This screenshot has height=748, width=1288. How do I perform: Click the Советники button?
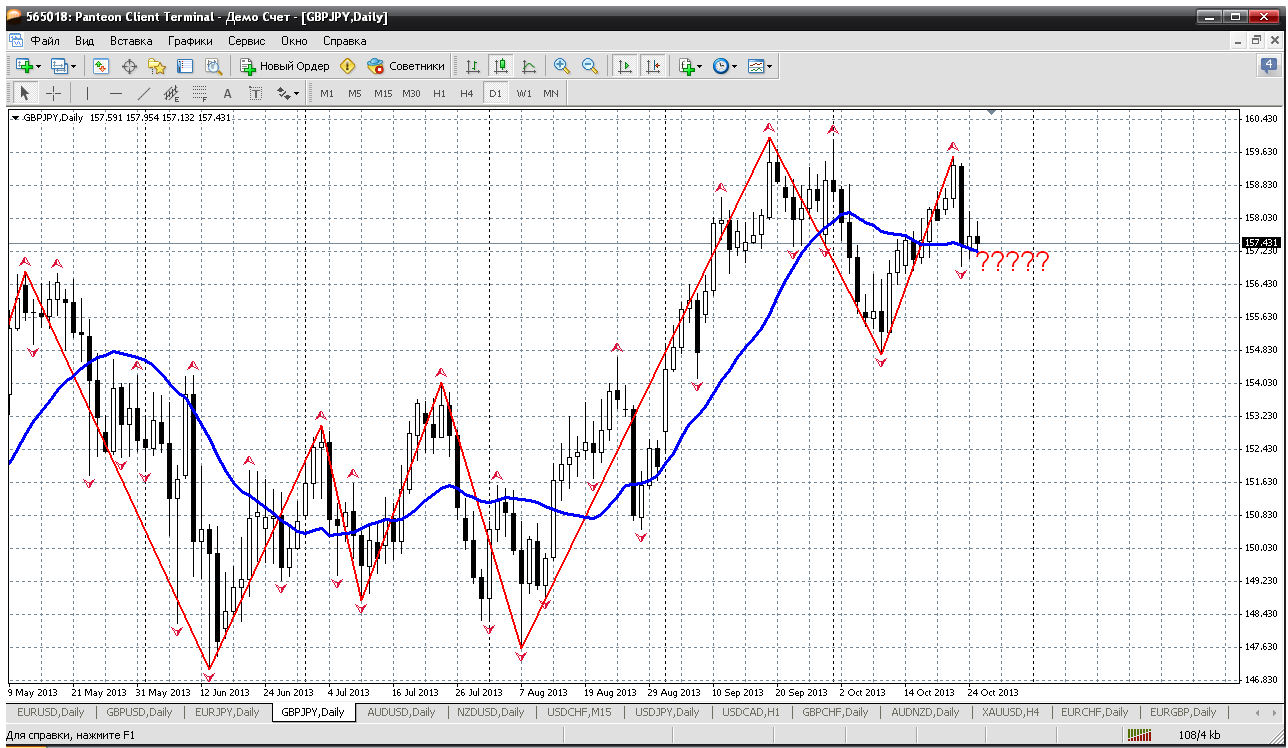[x=406, y=66]
